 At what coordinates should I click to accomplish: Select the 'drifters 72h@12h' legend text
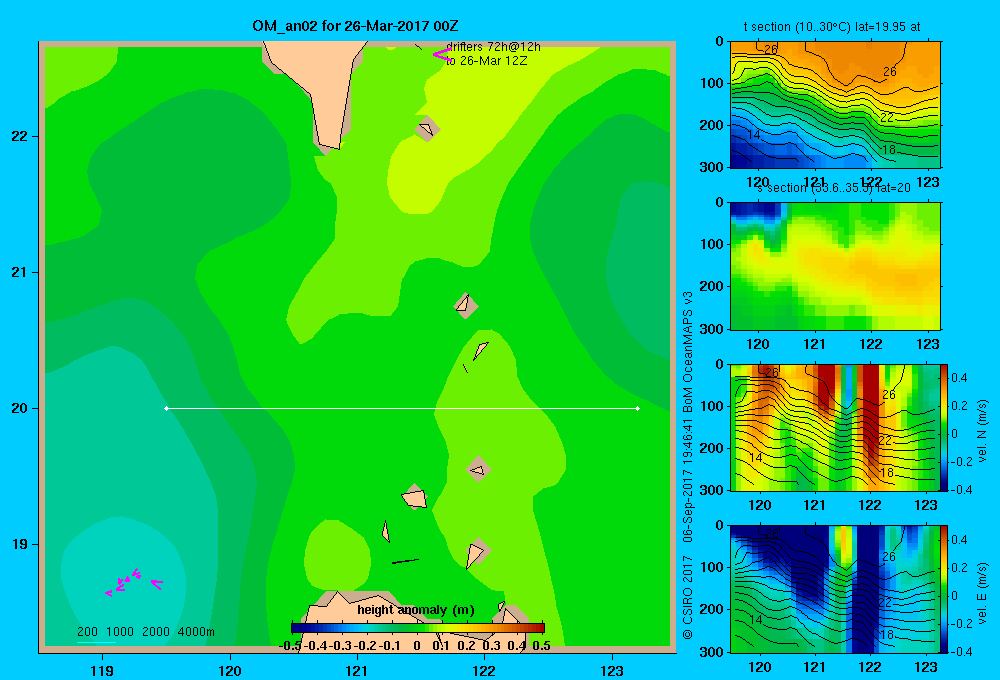pyautogui.click(x=493, y=47)
